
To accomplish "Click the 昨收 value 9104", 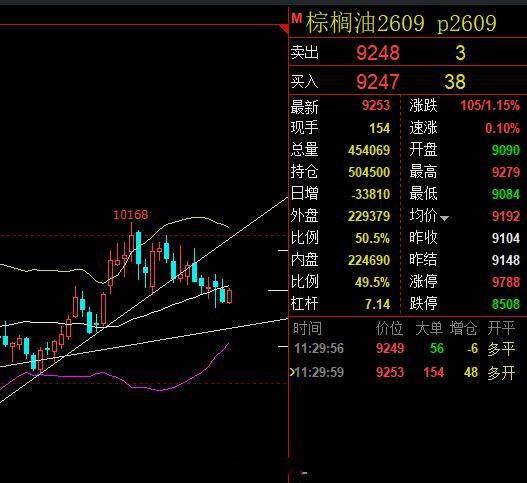I will [506, 238].
